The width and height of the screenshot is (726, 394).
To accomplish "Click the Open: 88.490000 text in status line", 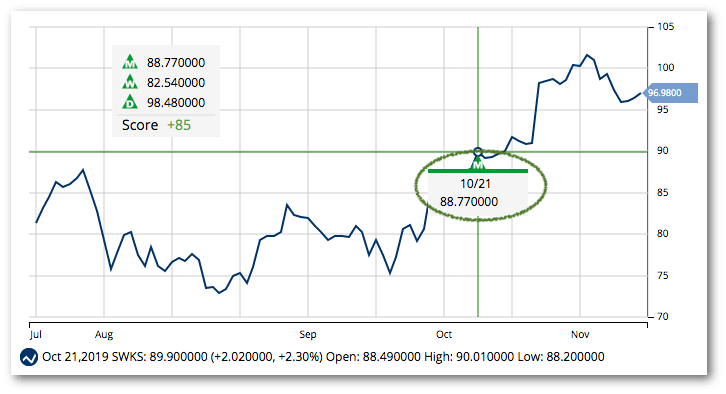I will (x=373, y=357).
